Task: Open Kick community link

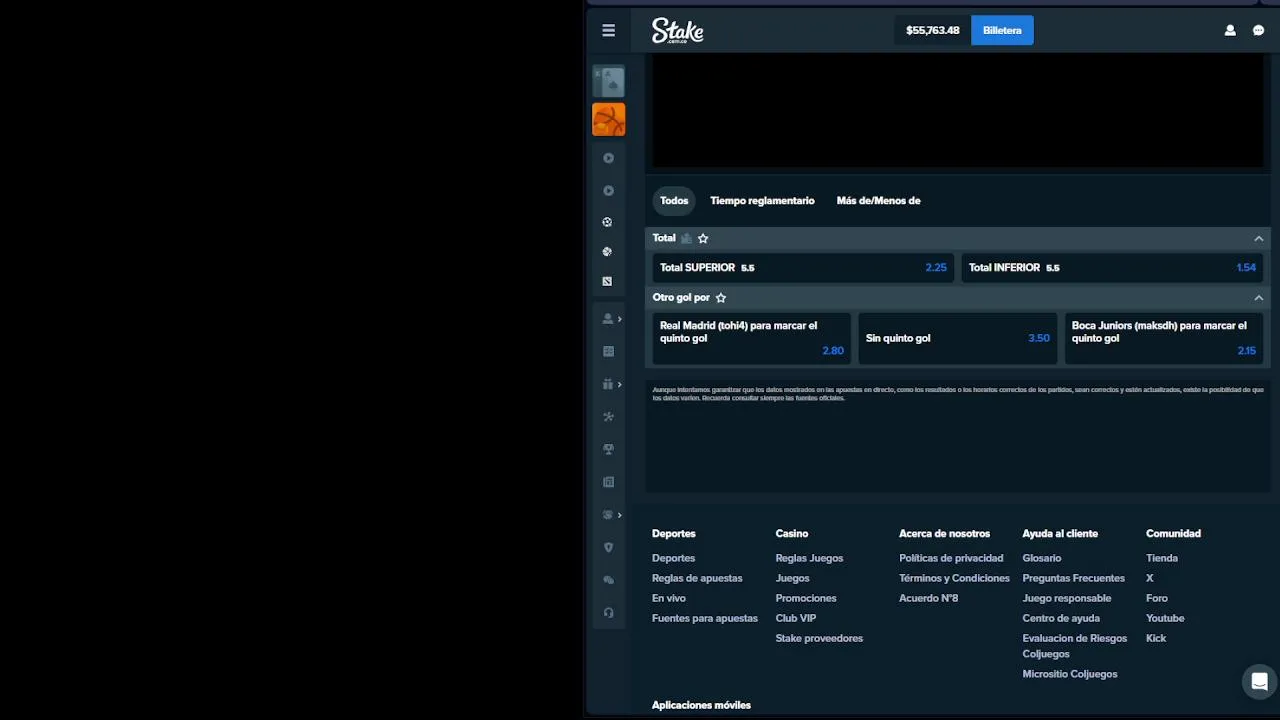Action: (x=1156, y=638)
